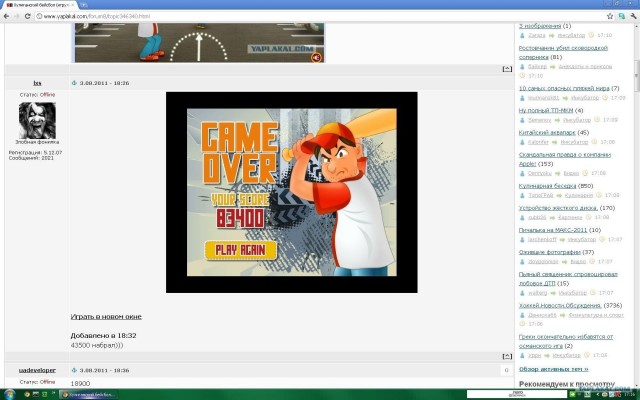Open 'Кулинария' section under Кулинарная беседка

578,195
